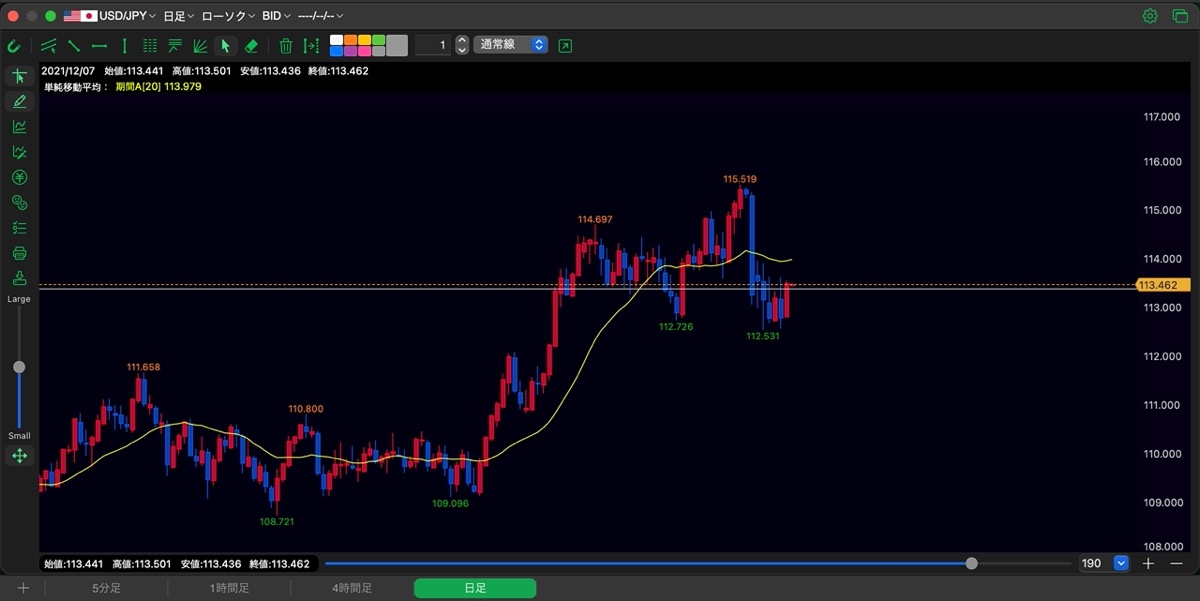Select the horizontal line drawing tool

pyautogui.click(x=99, y=46)
